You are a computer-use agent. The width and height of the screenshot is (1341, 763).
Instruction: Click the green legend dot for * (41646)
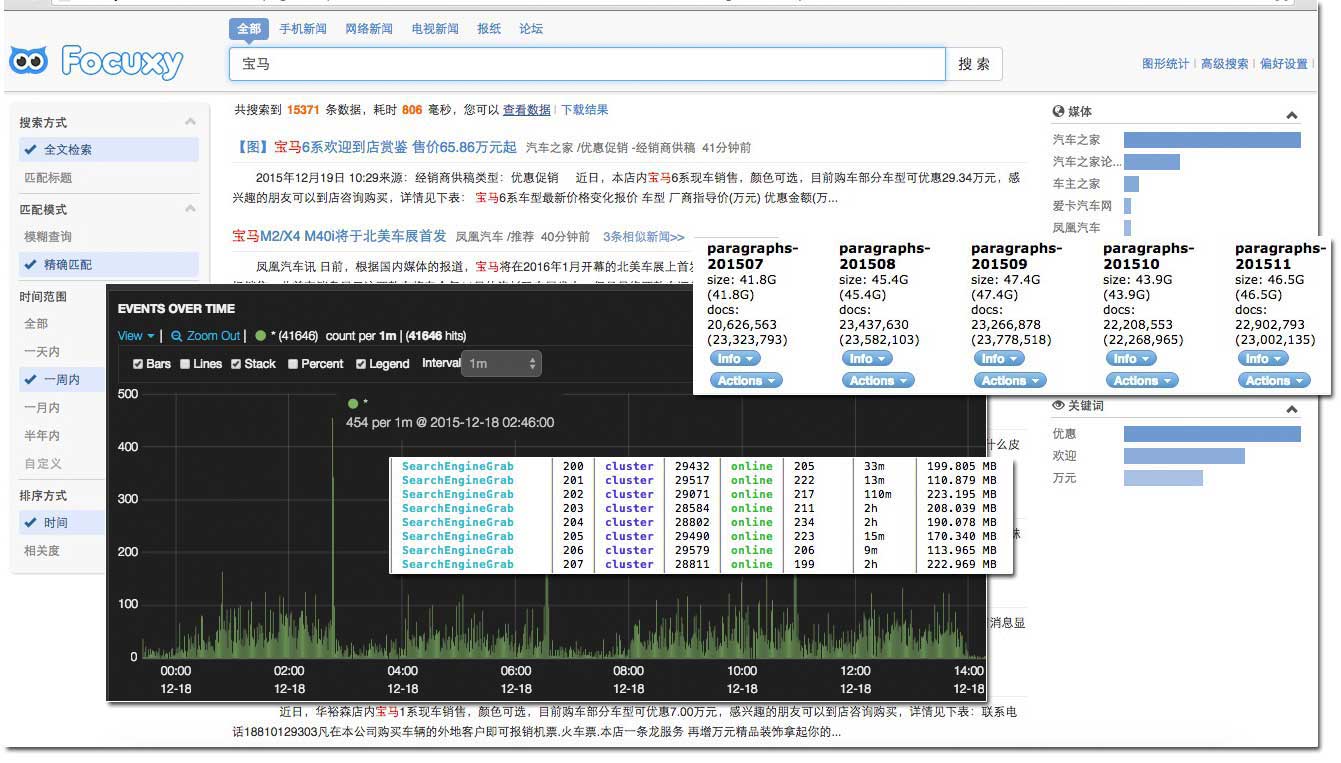[260, 336]
